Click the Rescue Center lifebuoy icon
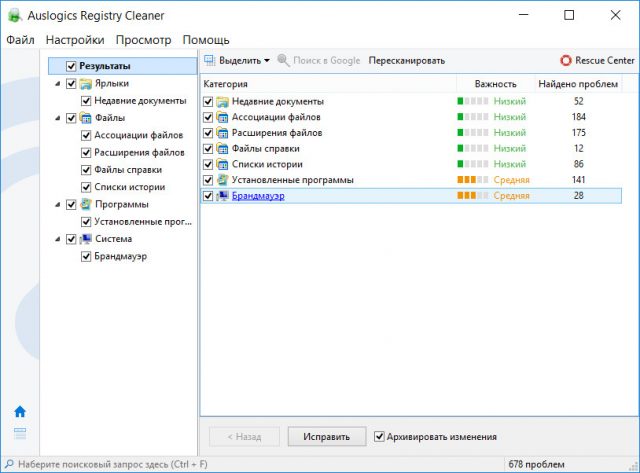The height and width of the screenshot is (473, 640). (x=566, y=60)
